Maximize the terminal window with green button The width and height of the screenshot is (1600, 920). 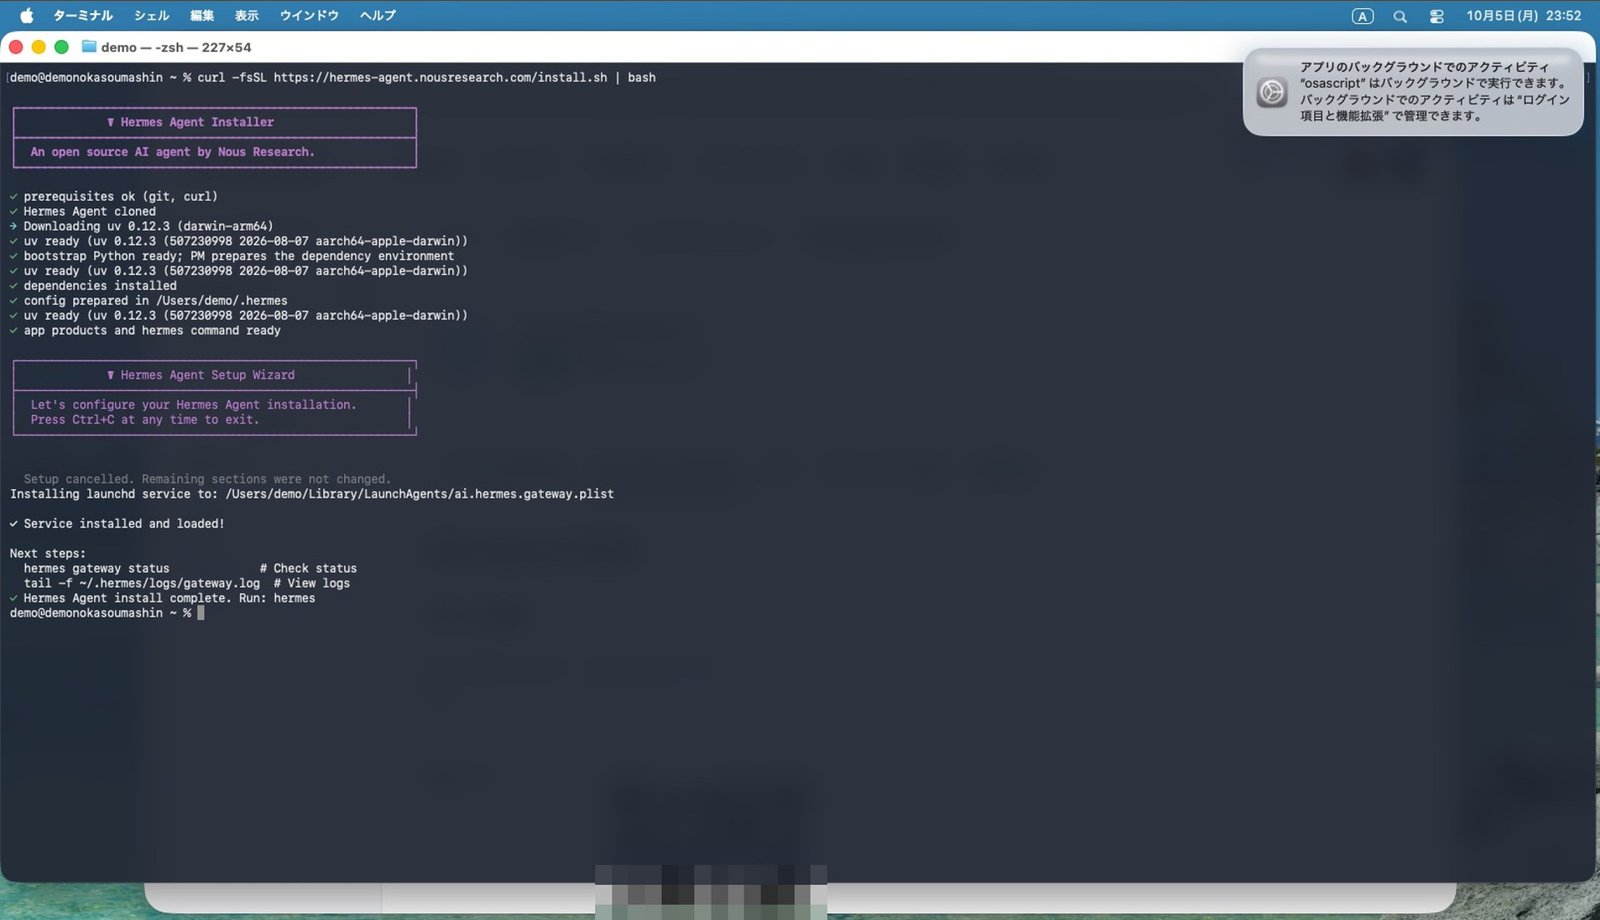click(61, 47)
